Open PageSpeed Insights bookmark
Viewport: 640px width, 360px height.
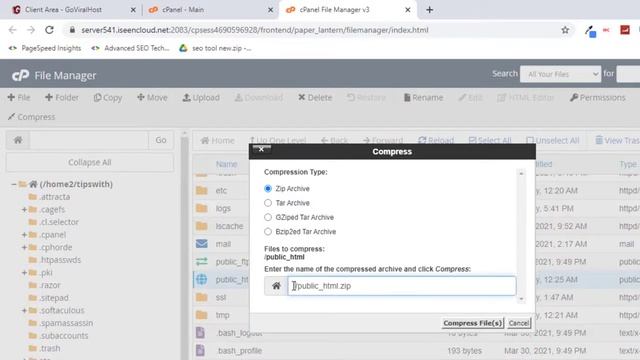tap(45, 48)
